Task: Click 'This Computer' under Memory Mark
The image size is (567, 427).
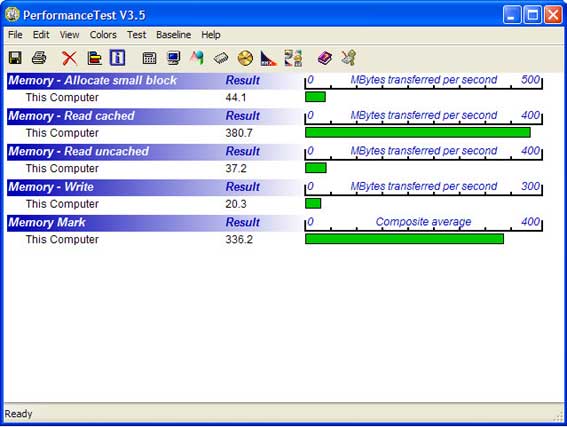Action: click(x=62, y=239)
